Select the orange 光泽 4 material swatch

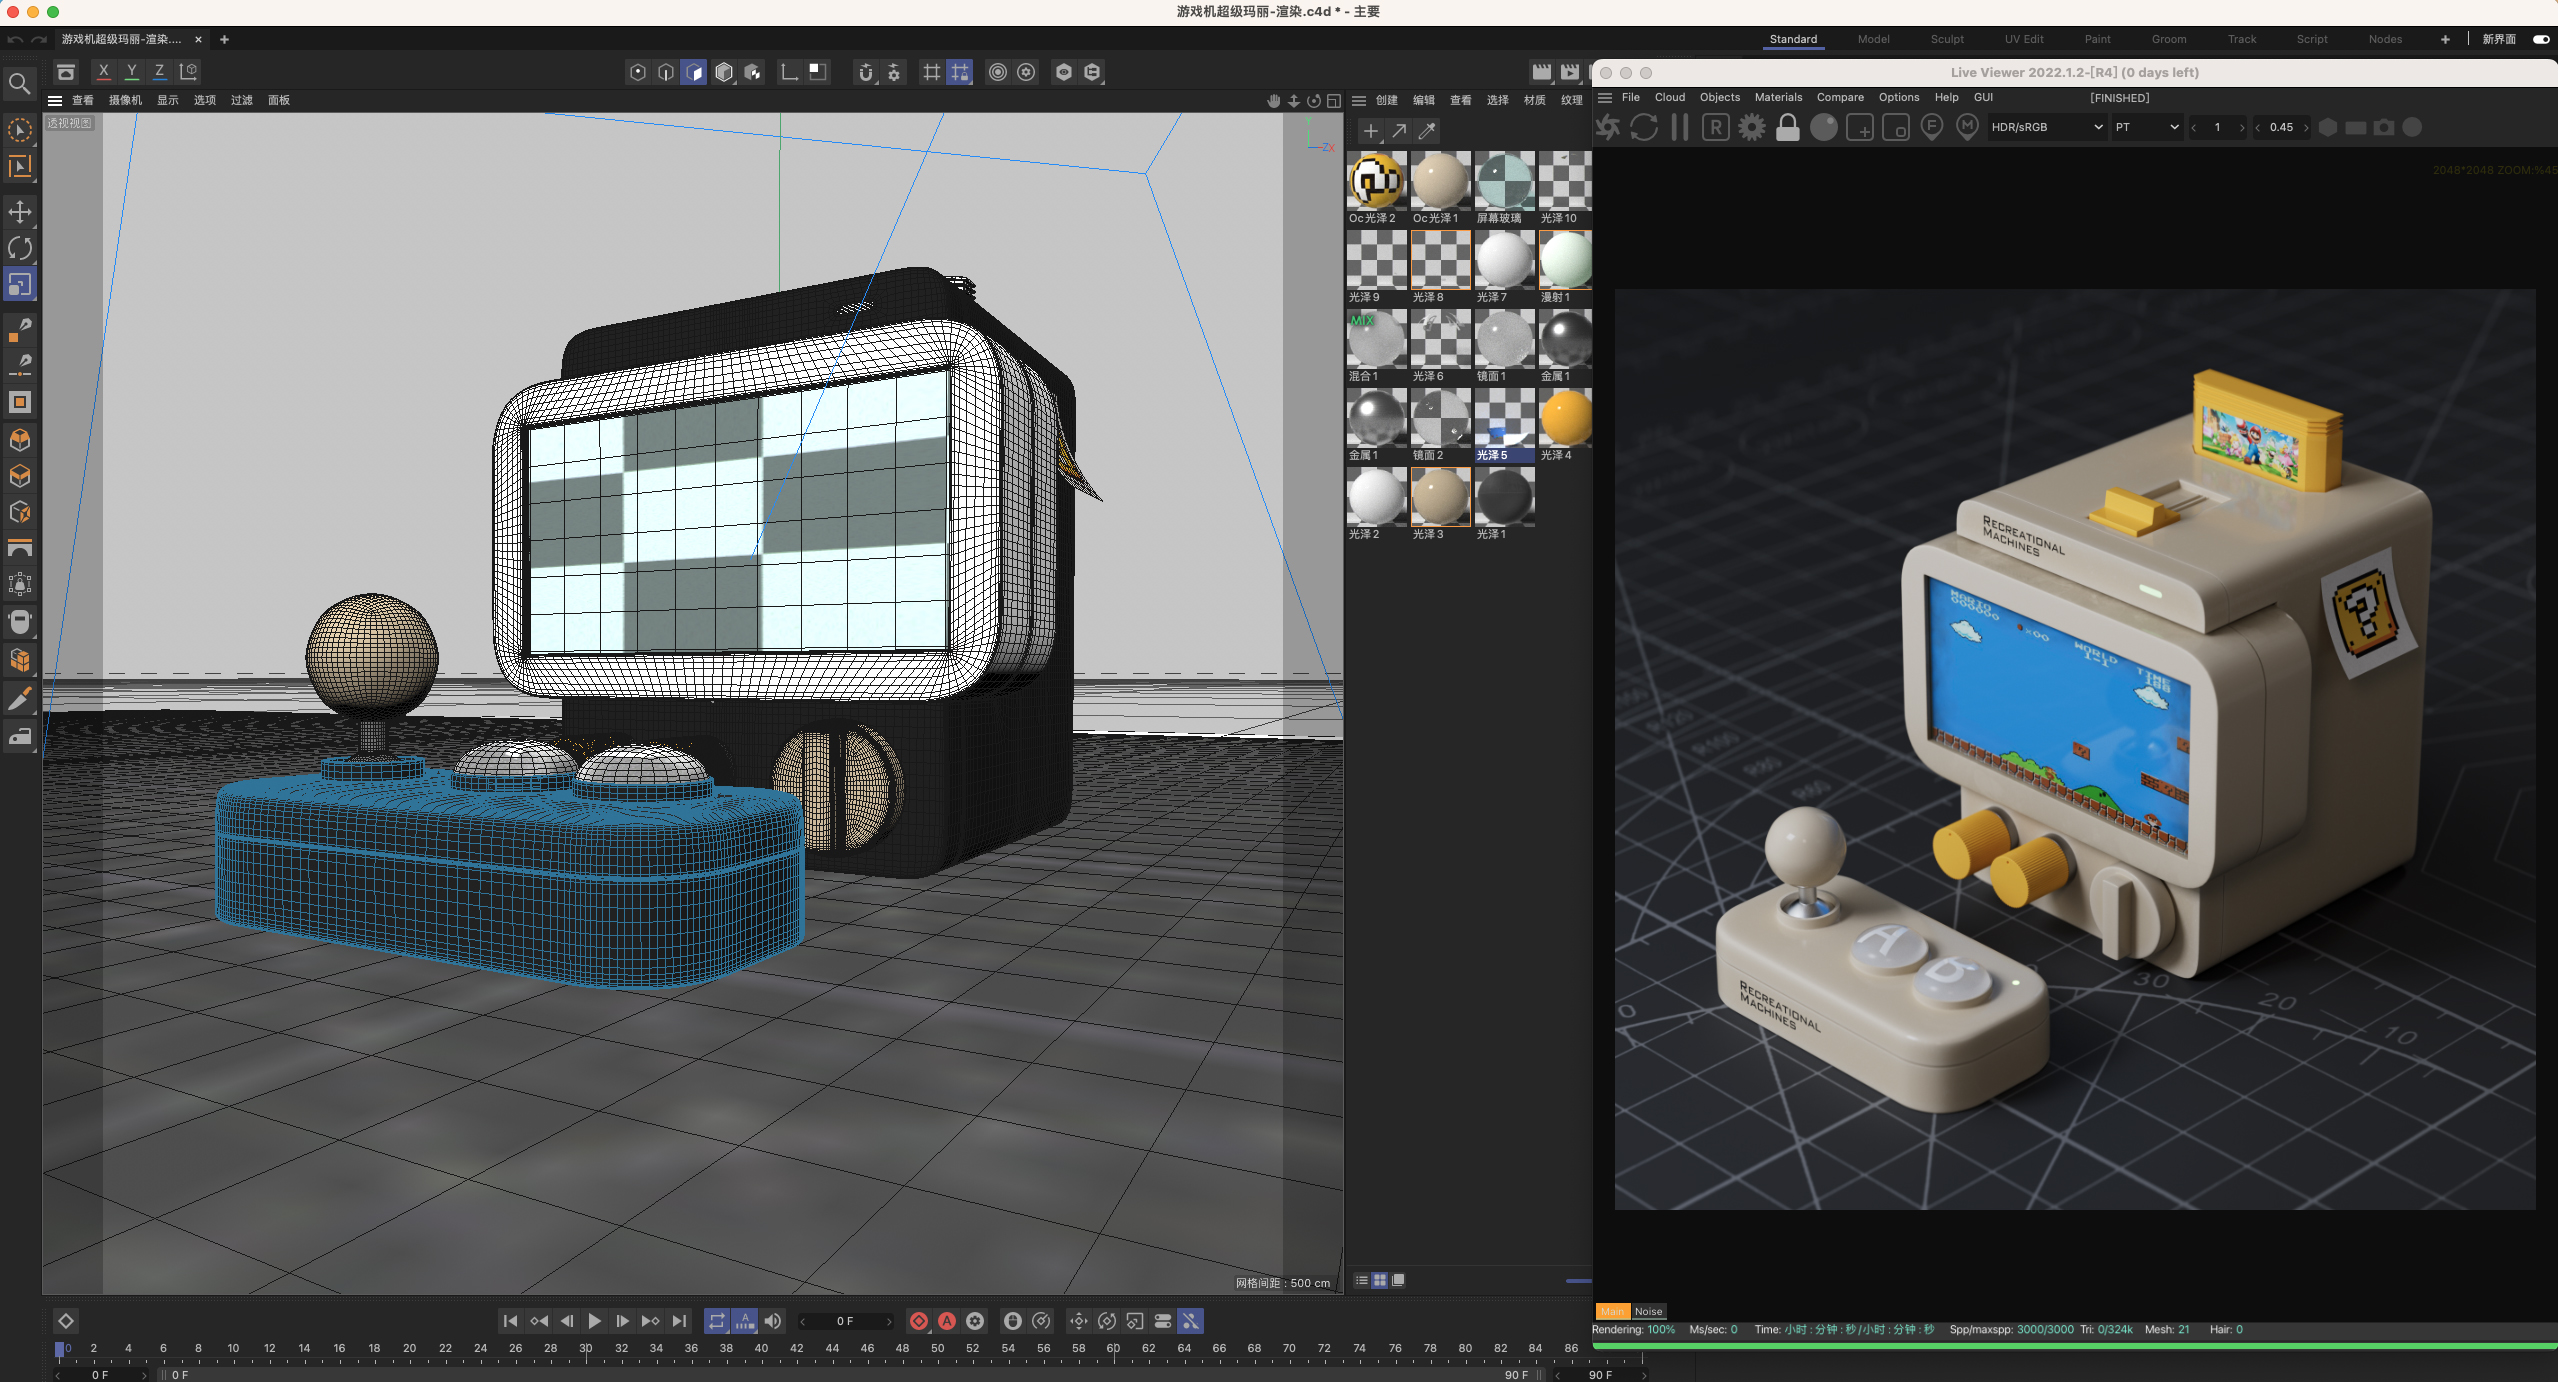[1565, 418]
